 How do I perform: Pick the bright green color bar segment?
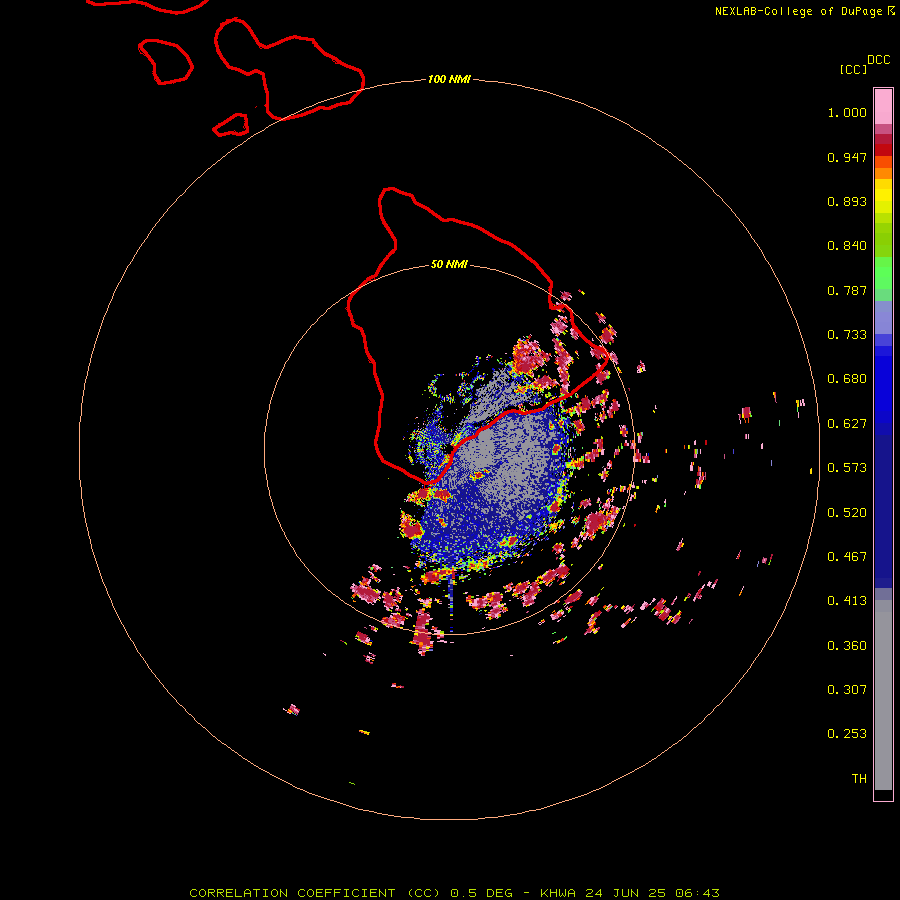883,273
